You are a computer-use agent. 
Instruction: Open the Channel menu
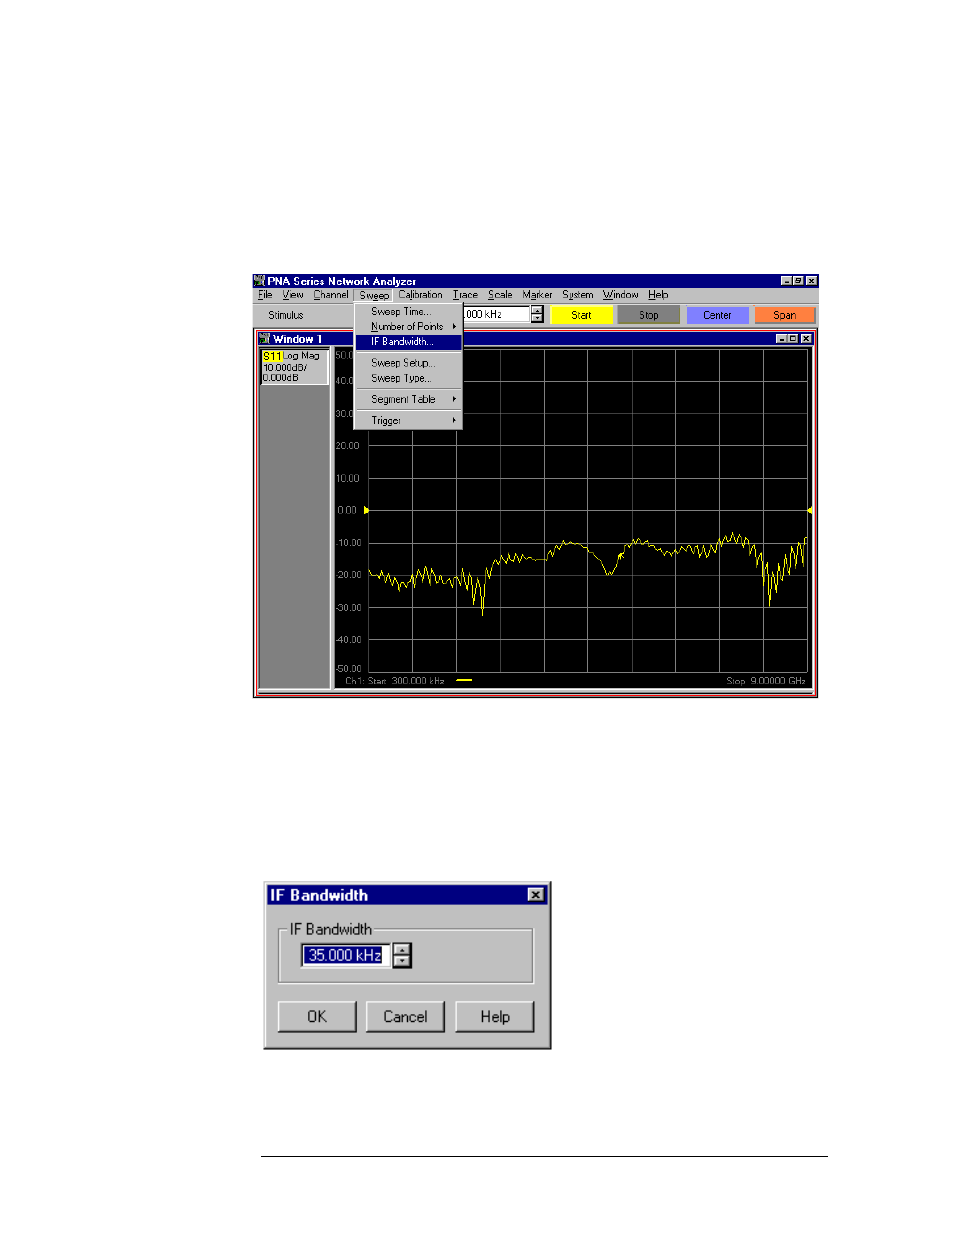(331, 295)
